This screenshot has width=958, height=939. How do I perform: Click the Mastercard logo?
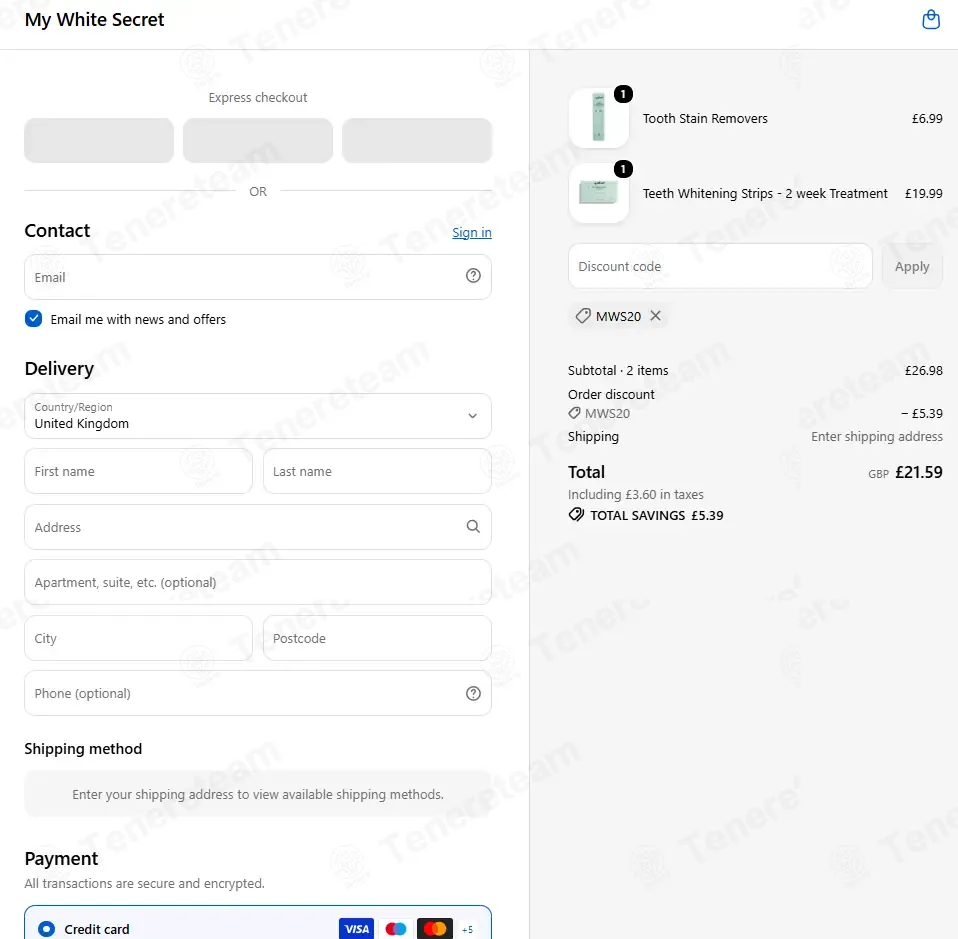coord(435,929)
